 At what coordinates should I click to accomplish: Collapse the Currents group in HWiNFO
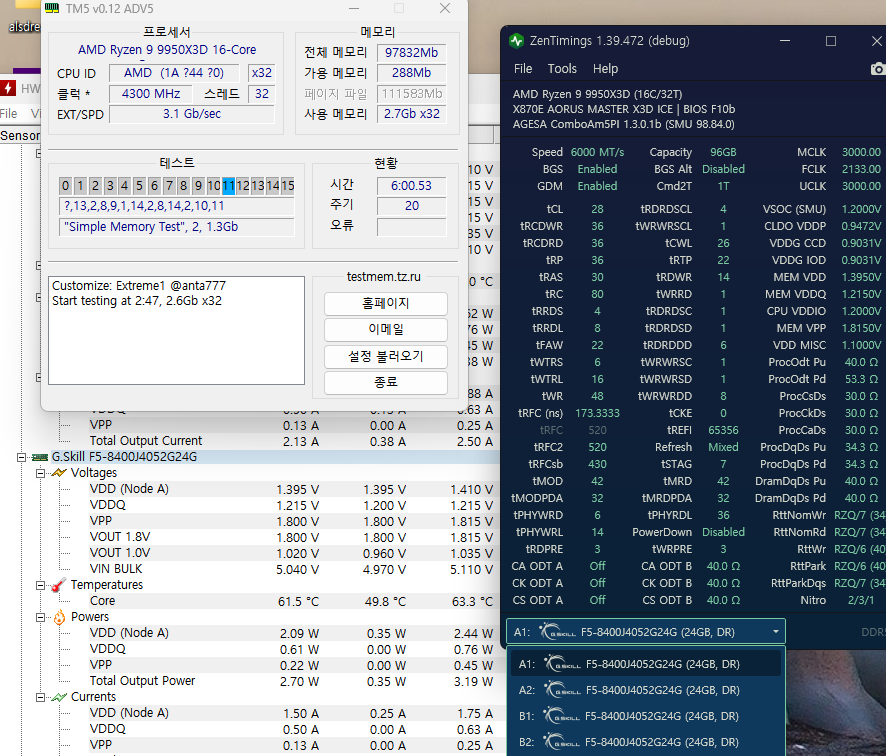(40, 697)
